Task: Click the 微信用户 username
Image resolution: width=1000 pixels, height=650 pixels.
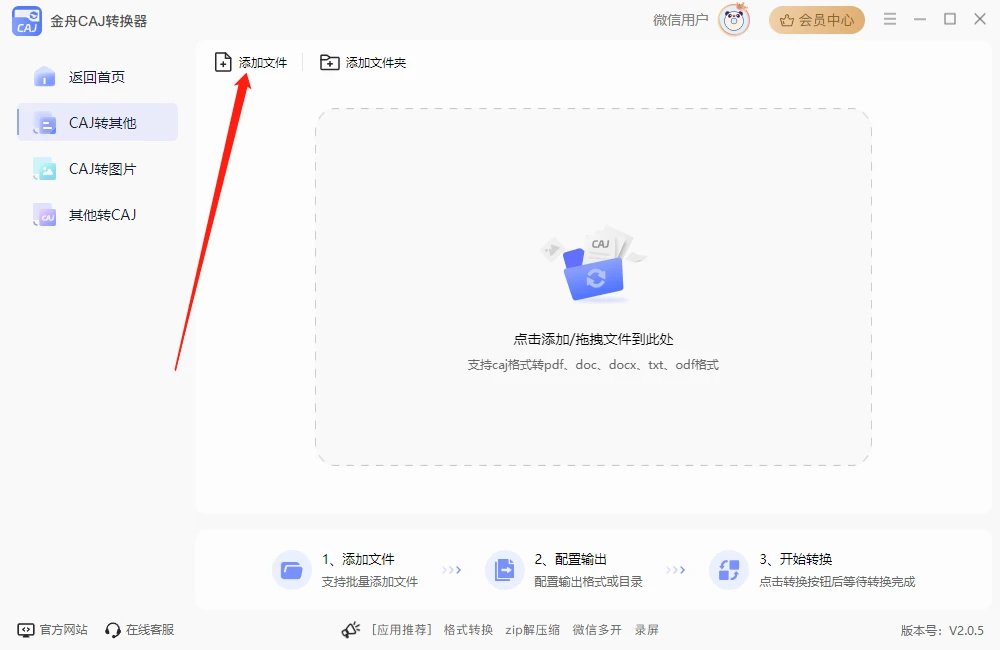Action: 680,20
